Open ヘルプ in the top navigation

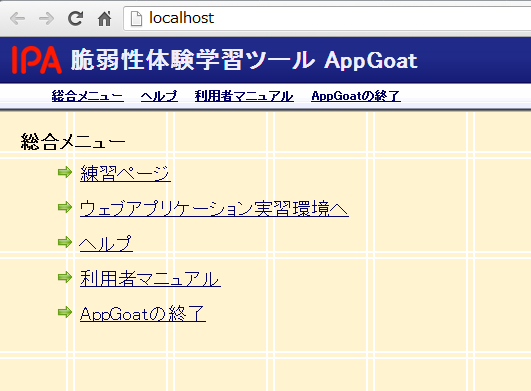click(x=159, y=96)
